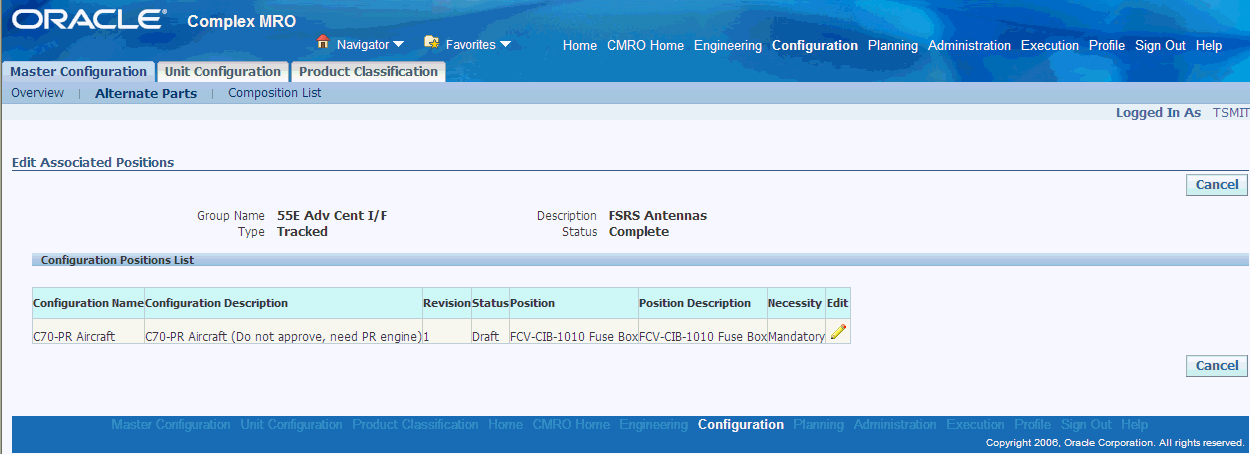Viewport: 1250px width, 454px height.
Task: Click the Revision column header
Action: click(x=447, y=303)
